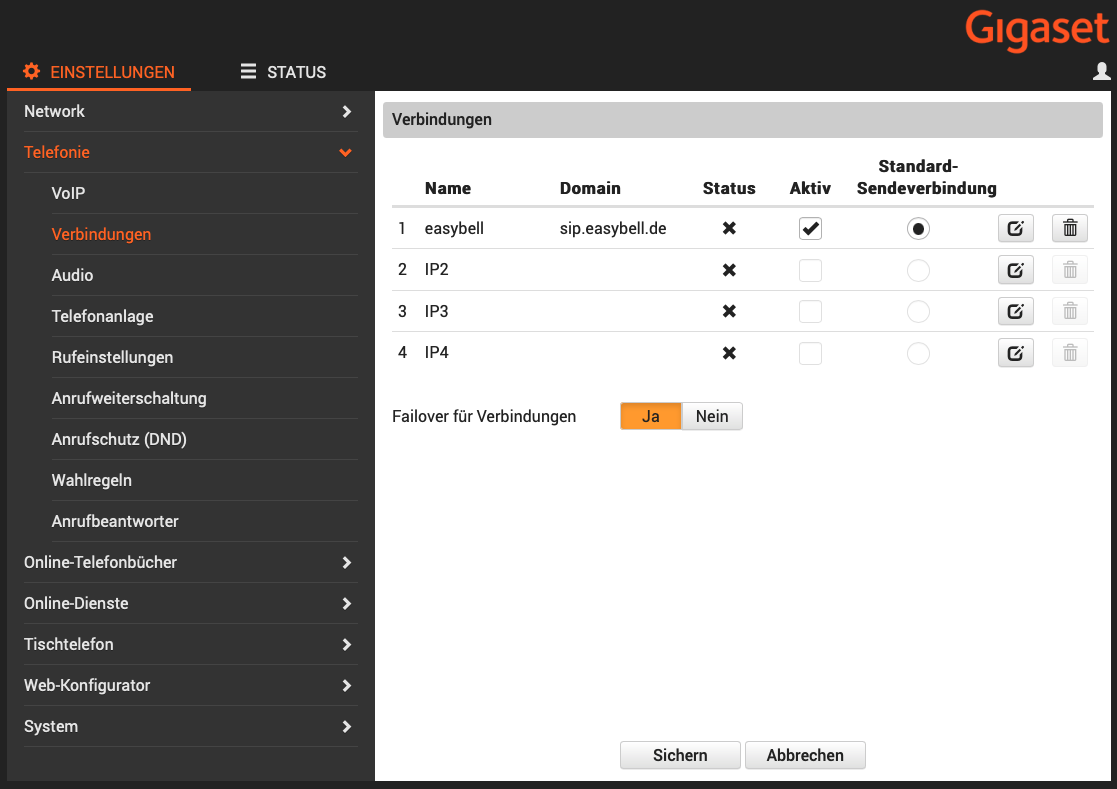Click the Gigaset logo
The height and width of the screenshot is (789, 1117).
(1037, 30)
